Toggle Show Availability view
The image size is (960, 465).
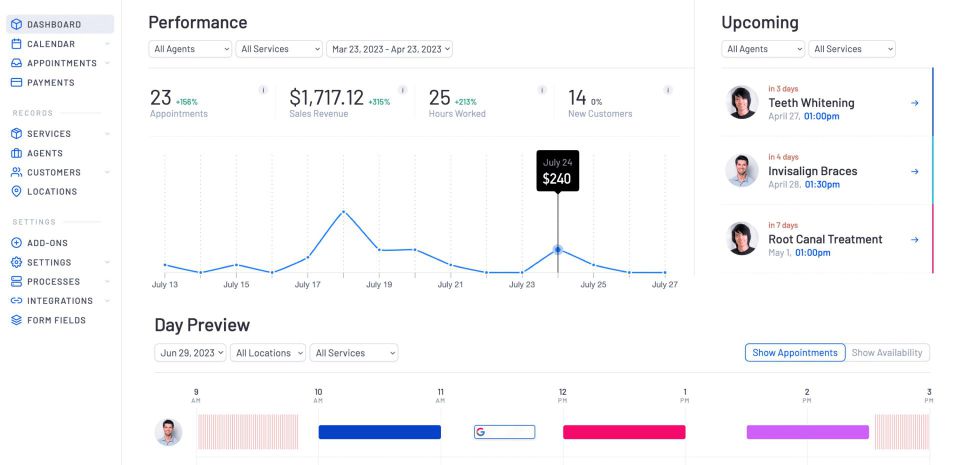coord(888,353)
